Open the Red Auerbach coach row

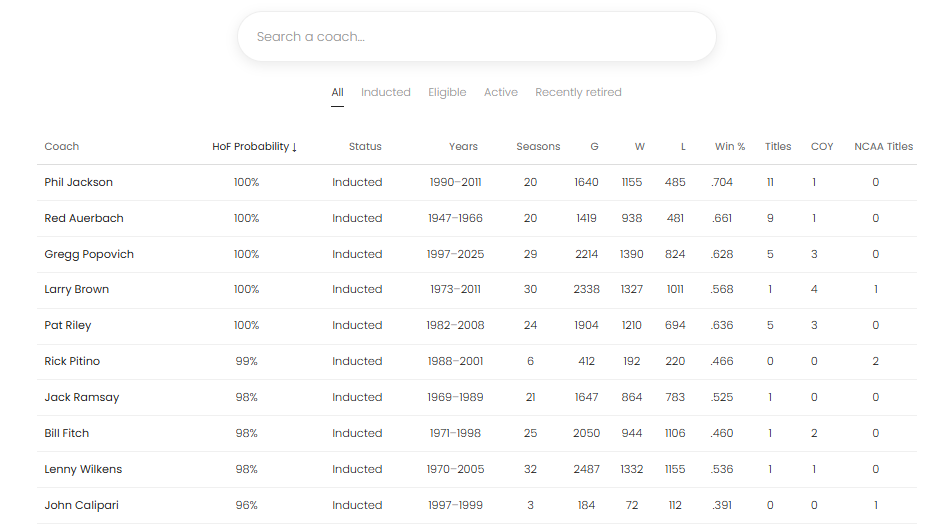tap(477, 218)
